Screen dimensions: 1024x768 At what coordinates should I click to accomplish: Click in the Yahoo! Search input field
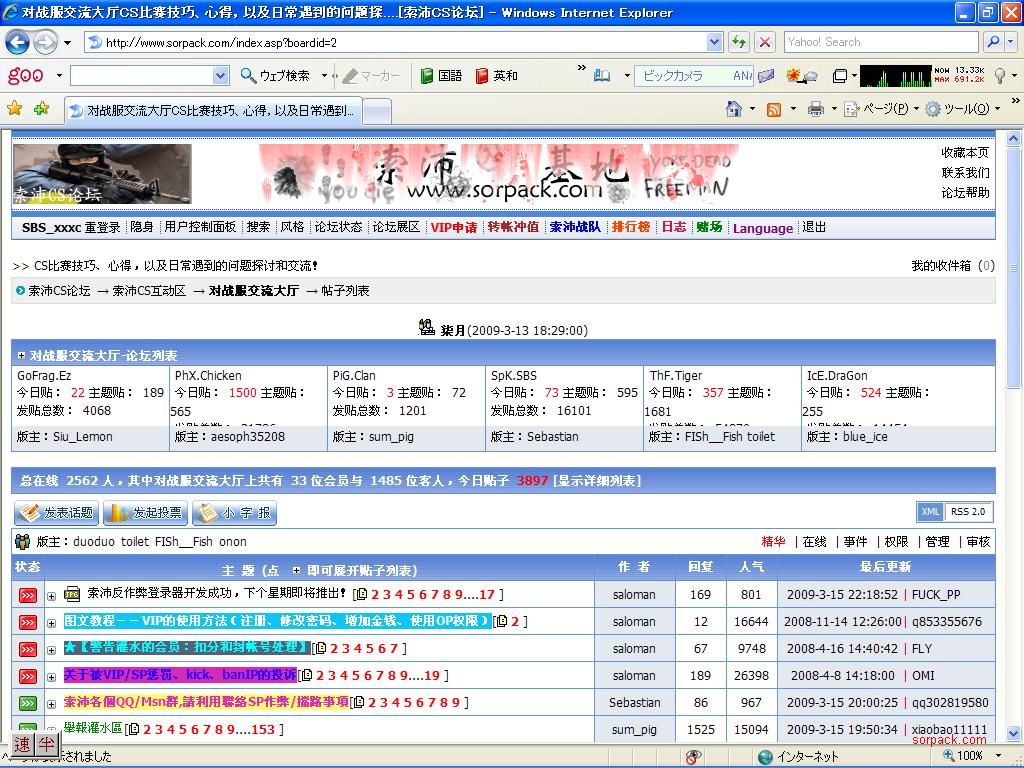click(x=880, y=42)
